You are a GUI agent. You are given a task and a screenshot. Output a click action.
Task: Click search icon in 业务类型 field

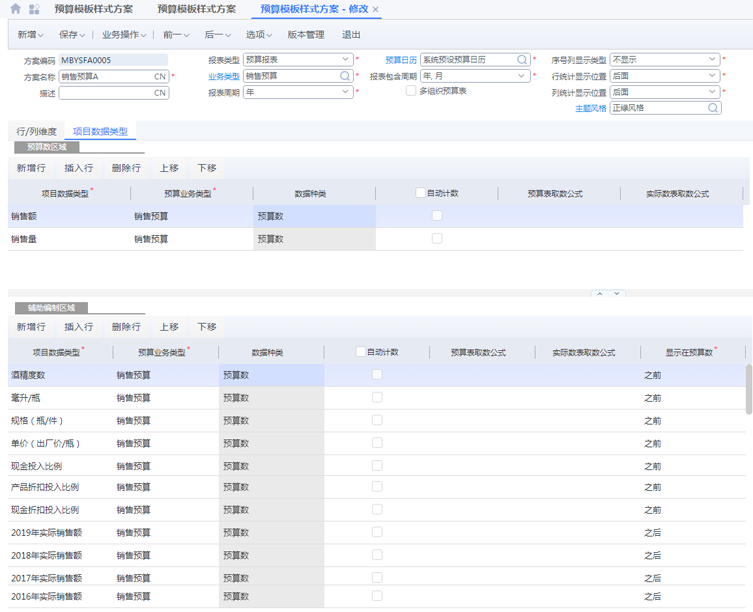click(345, 76)
